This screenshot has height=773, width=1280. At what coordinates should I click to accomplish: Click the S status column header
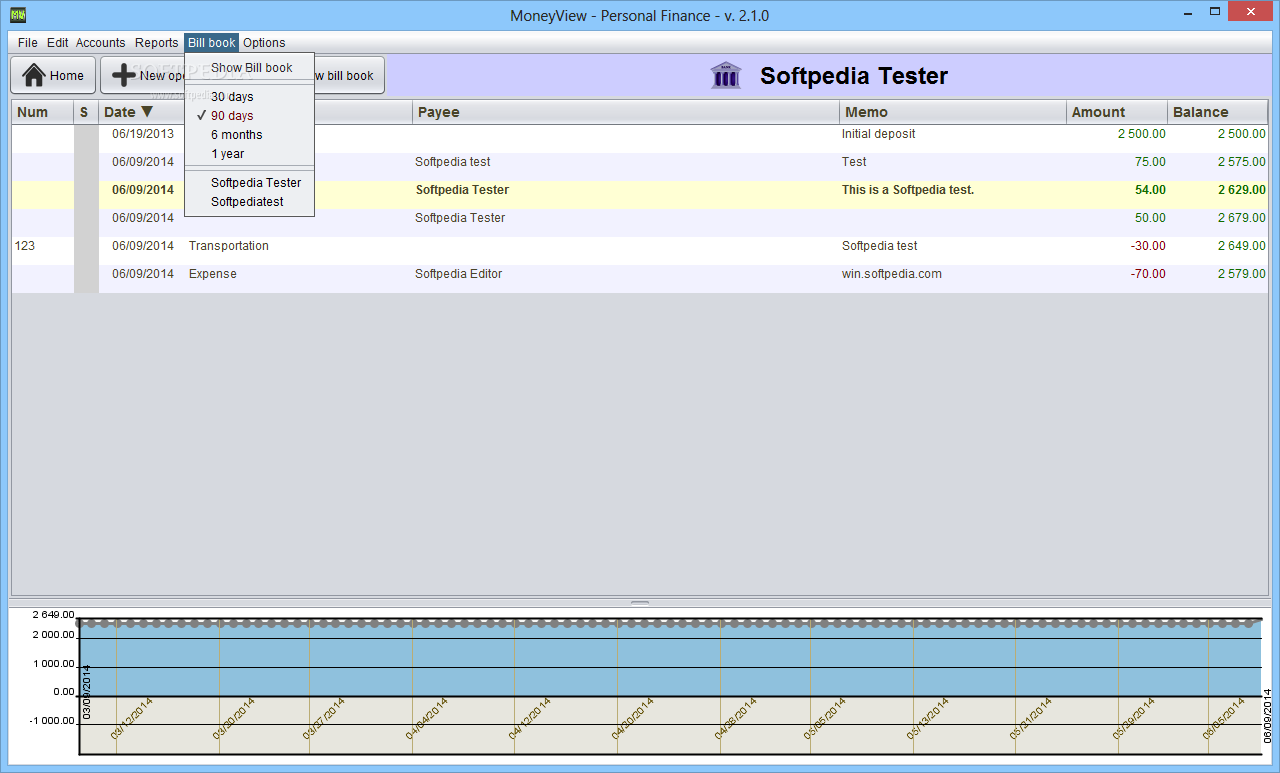86,112
